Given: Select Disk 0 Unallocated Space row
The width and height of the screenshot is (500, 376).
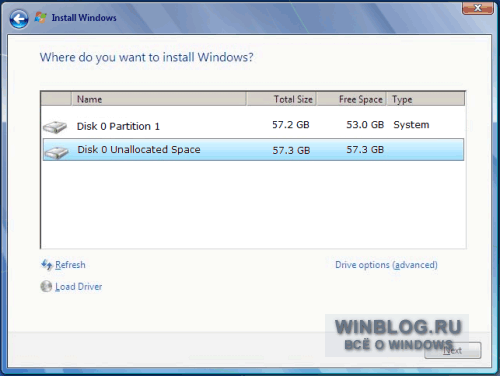Looking at the screenshot, I should pyautogui.click(x=253, y=150).
